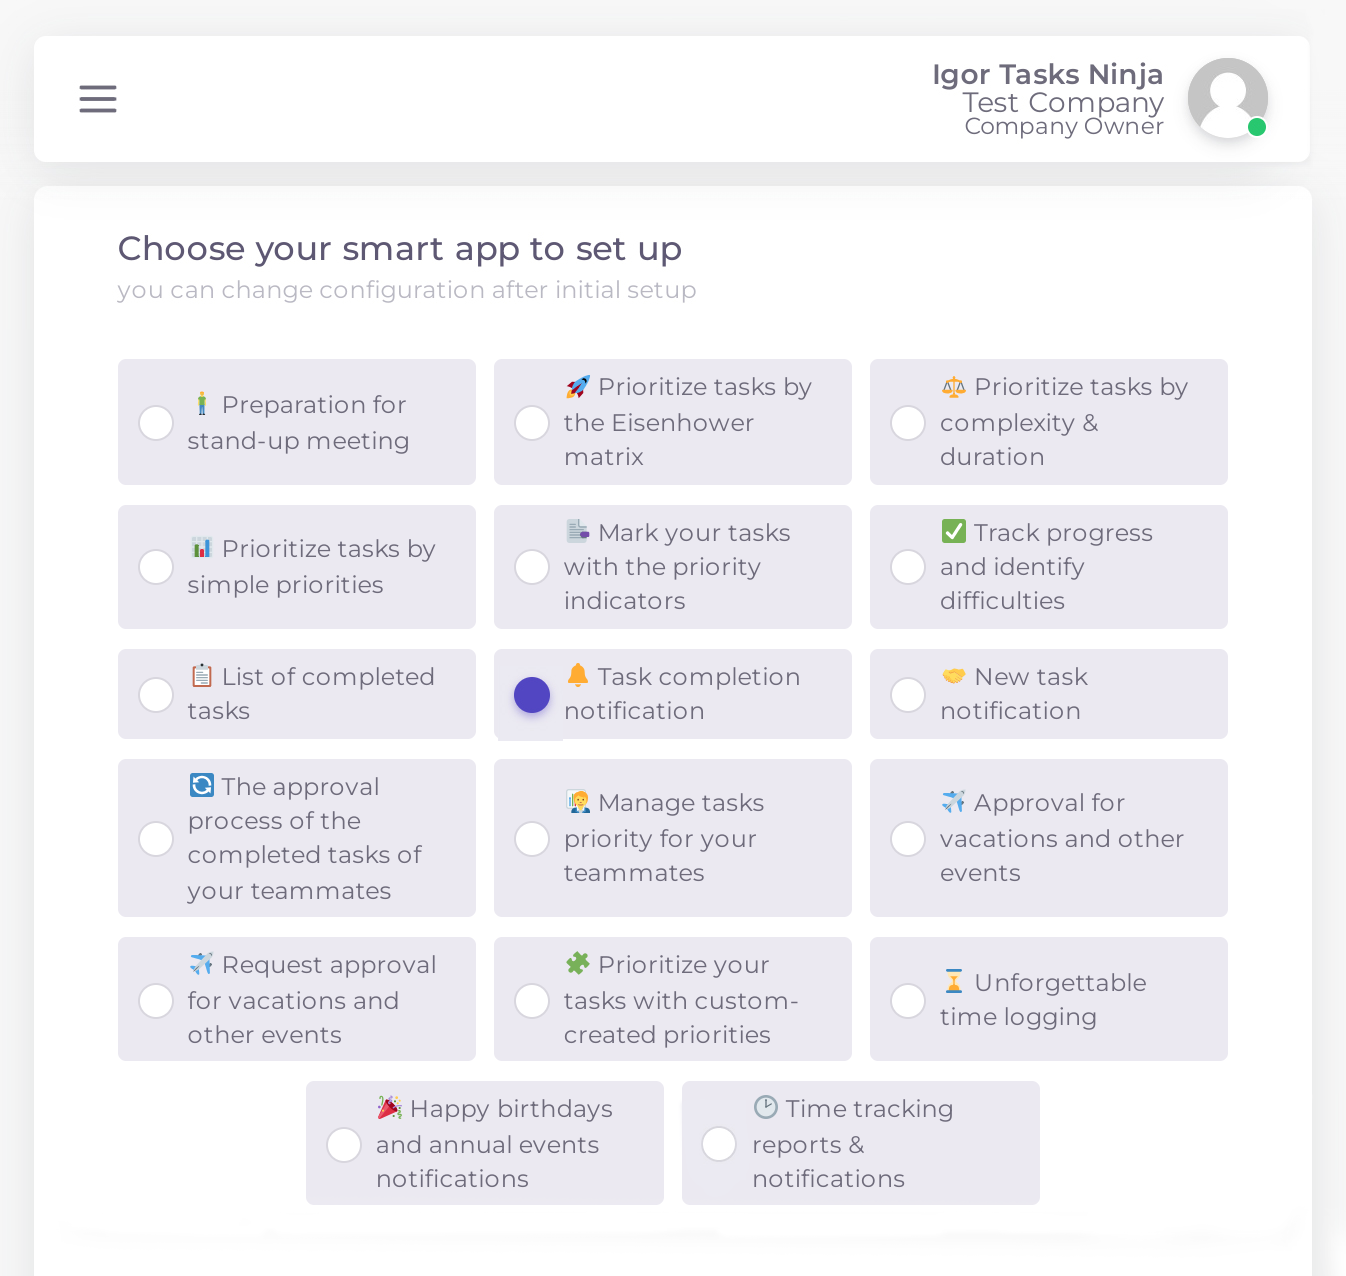Click the hourglass Unforgettable time logging icon

(x=954, y=981)
